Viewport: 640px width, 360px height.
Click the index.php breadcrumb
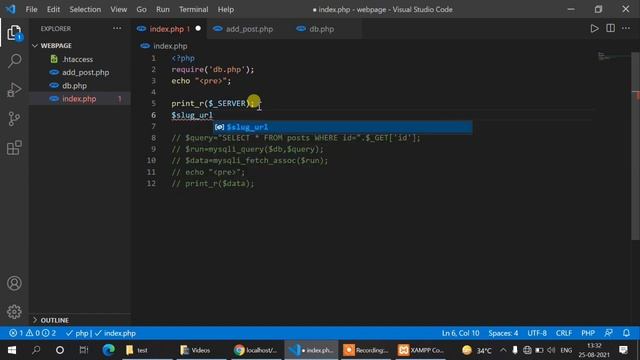coord(164,46)
